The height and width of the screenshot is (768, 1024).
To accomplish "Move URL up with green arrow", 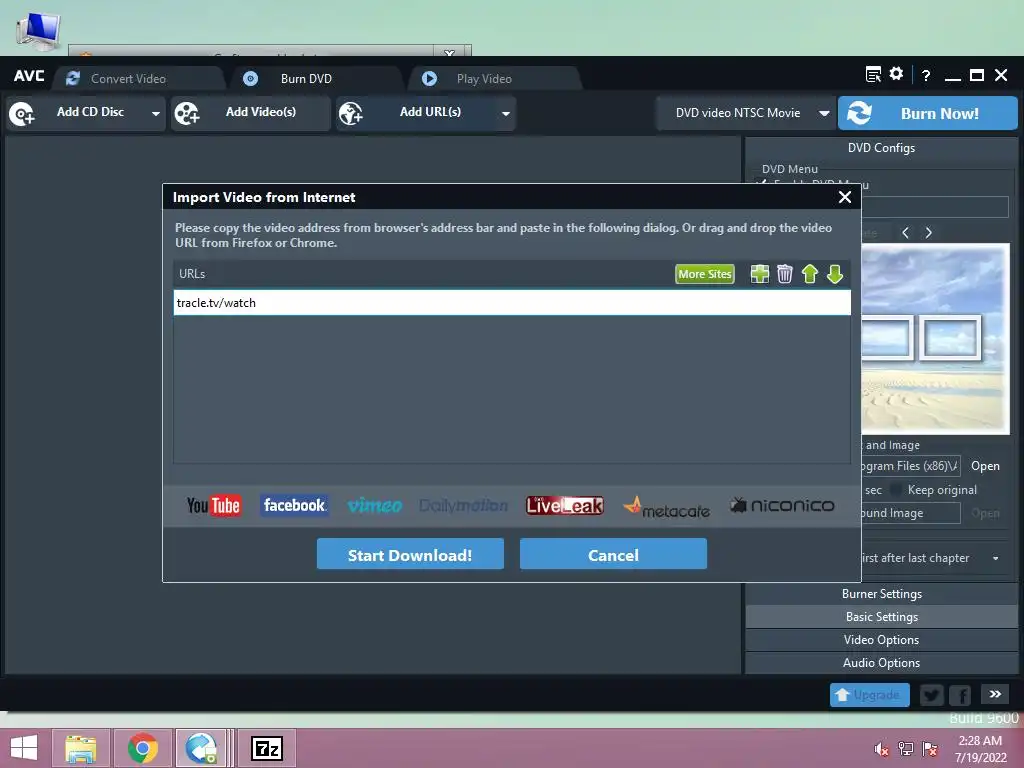I will 810,274.
